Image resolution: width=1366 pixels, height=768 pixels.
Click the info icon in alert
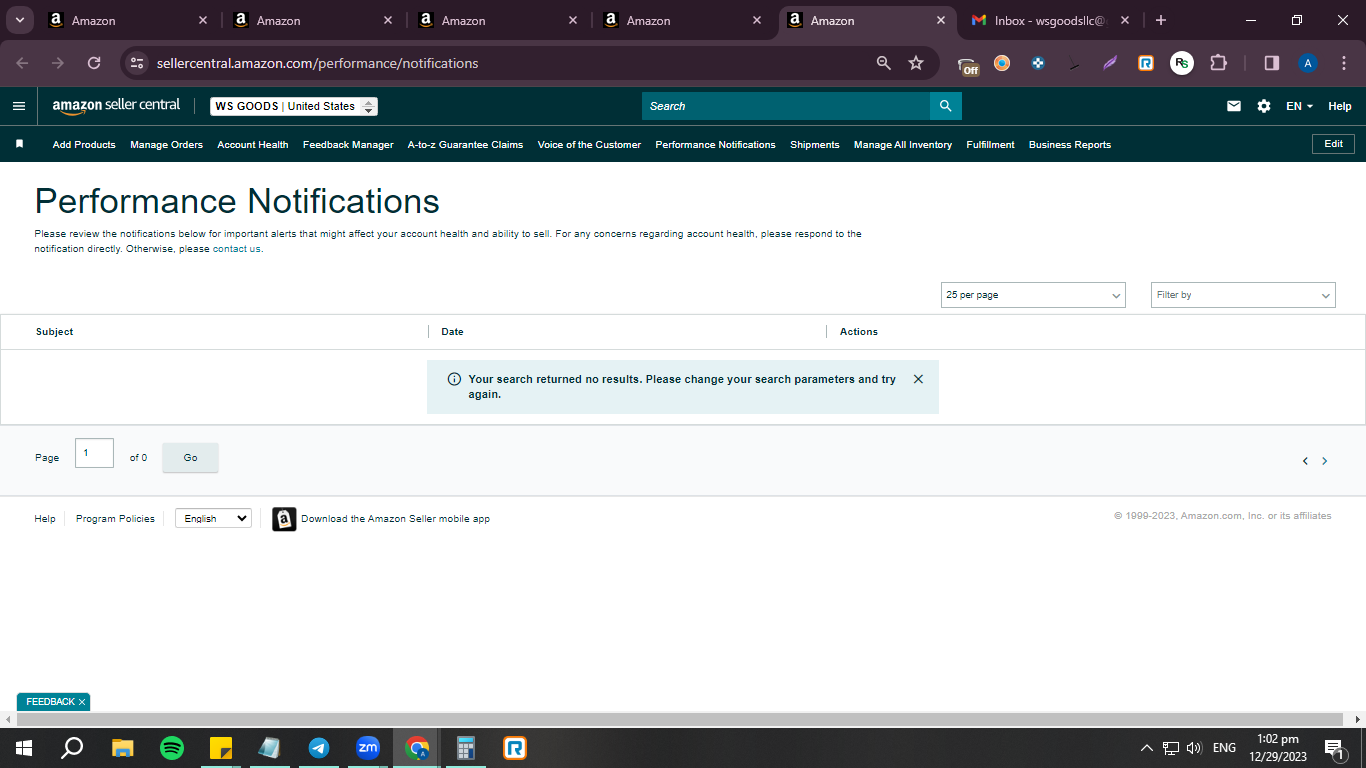[x=454, y=379]
